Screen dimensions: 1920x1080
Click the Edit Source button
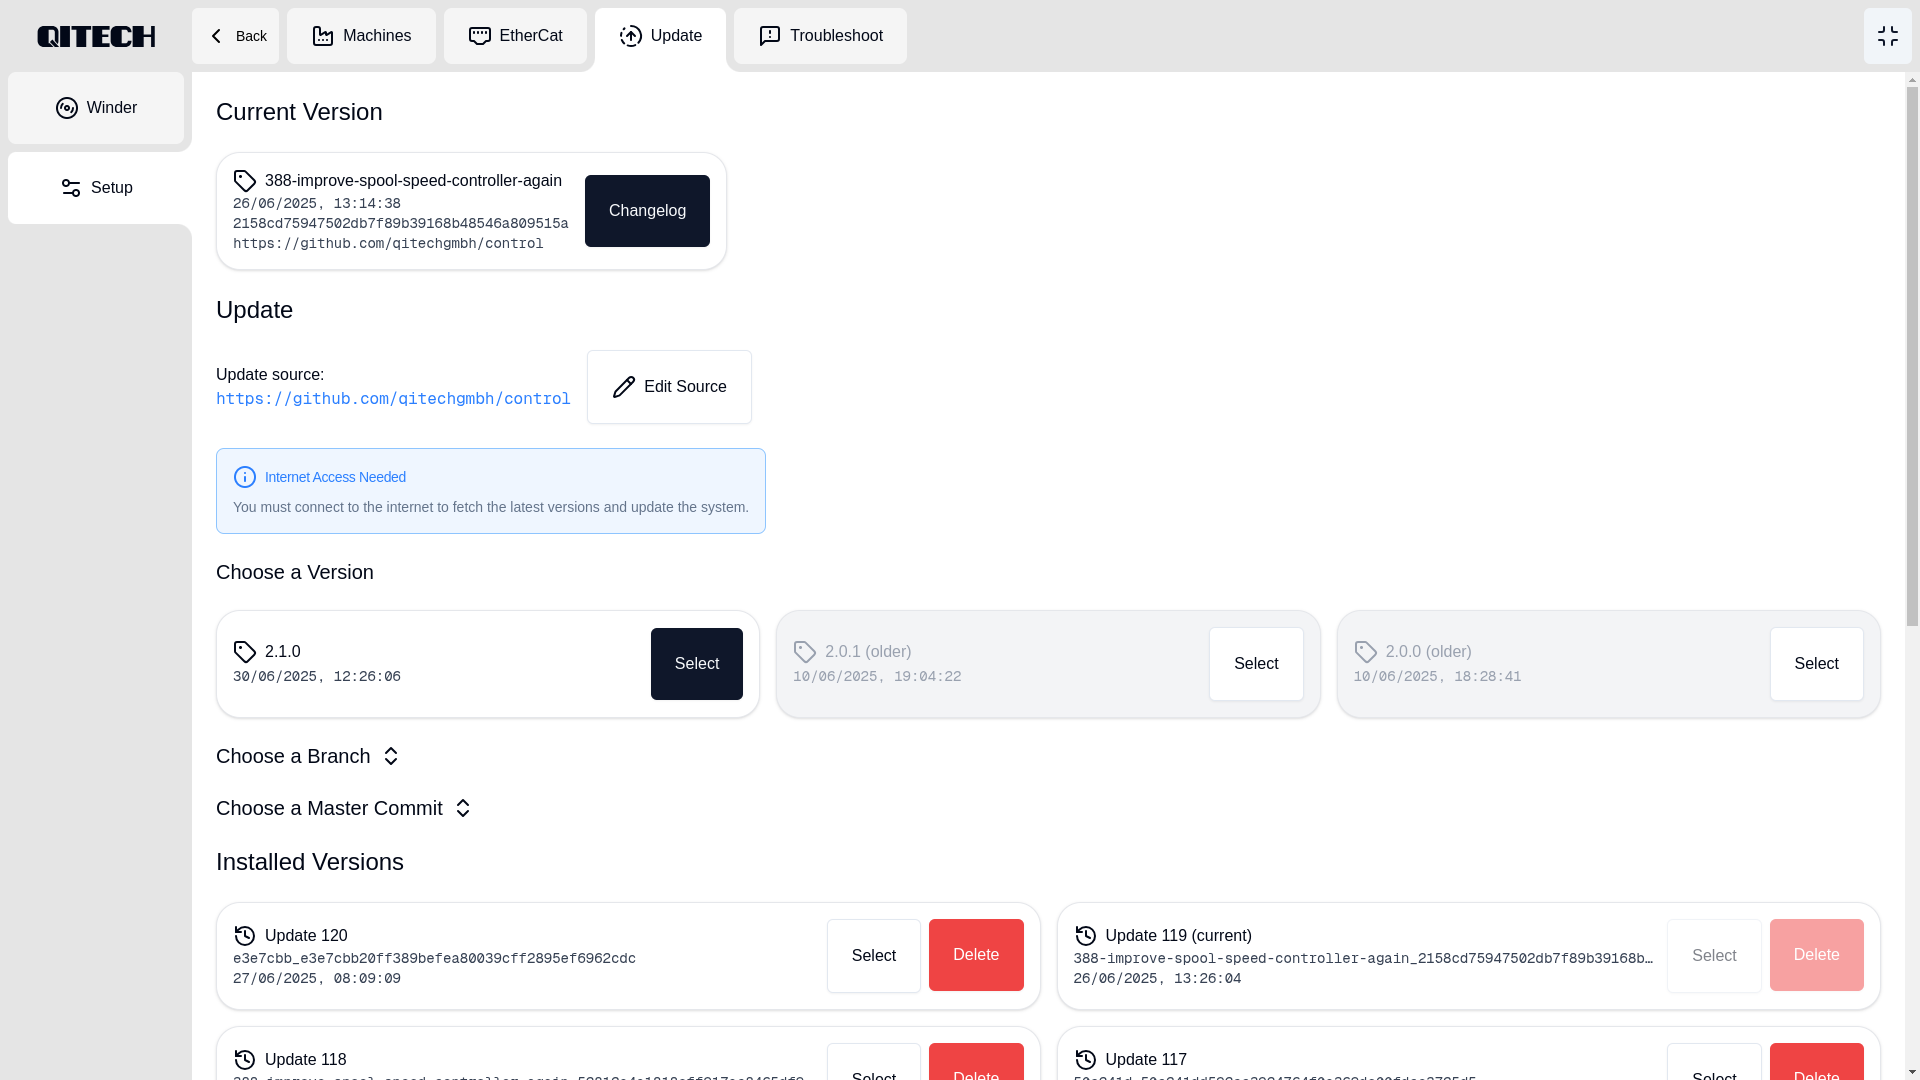point(669,387)
